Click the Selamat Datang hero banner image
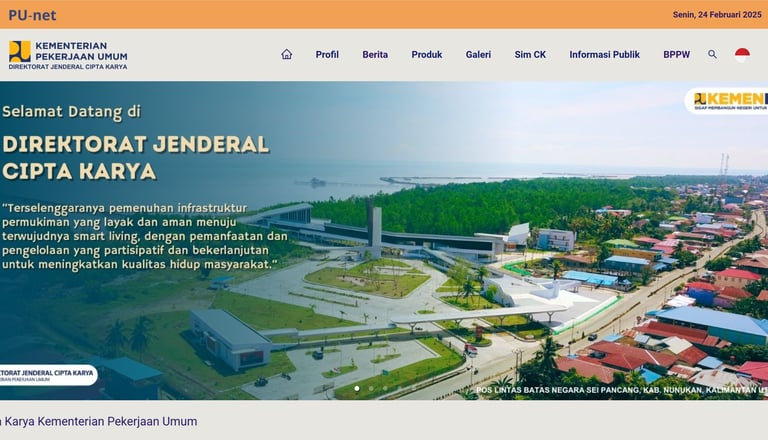The height and width of the screenshot is (440, 768). coord(384,241)
